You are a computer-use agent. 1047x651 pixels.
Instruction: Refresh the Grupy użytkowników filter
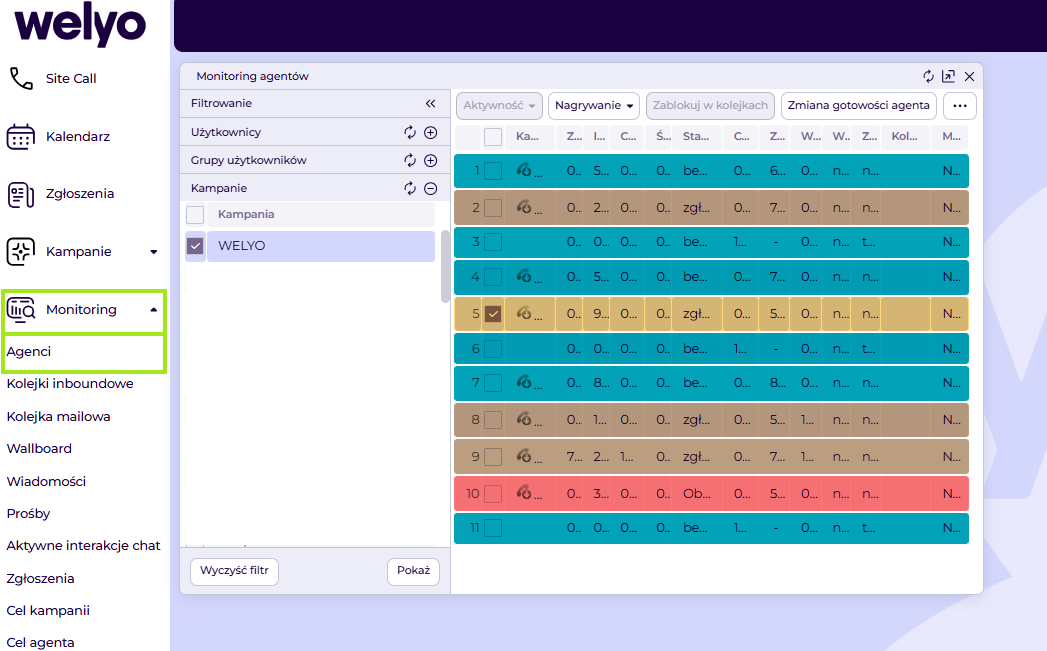410,160
